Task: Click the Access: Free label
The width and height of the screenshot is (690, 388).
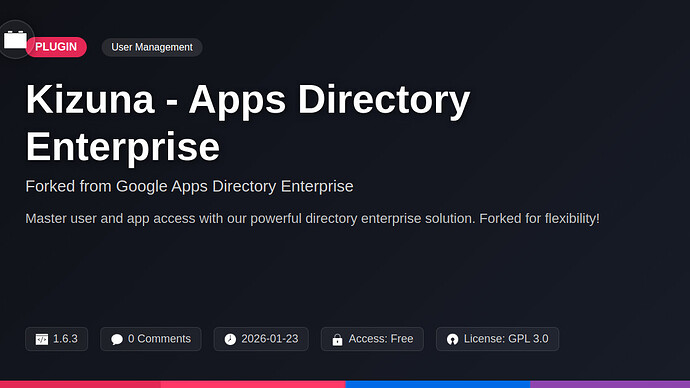Action: (381, 339)
